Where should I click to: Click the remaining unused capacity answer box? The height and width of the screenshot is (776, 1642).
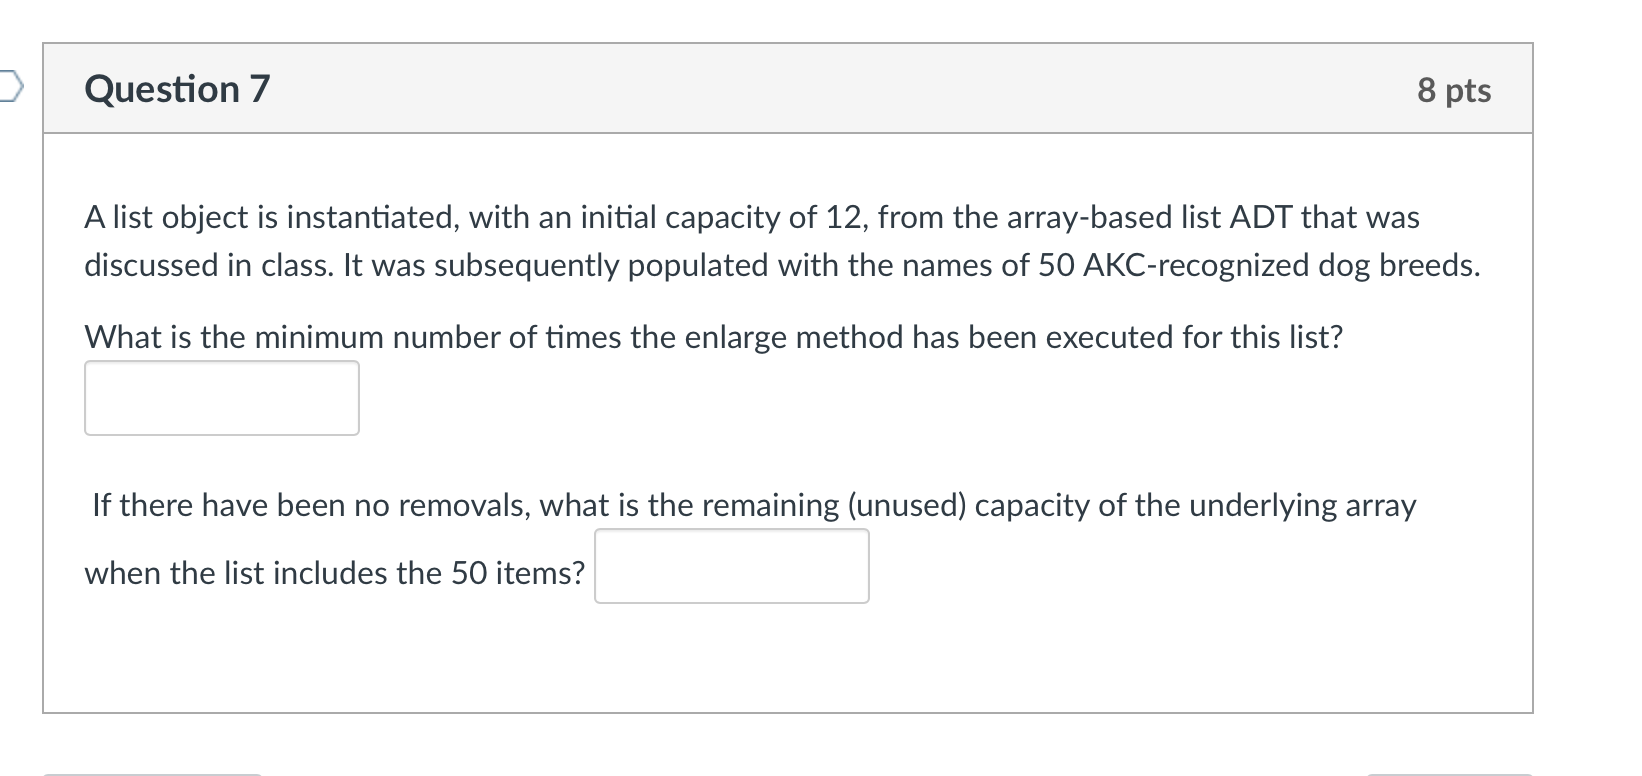pyautogui.click(x=732, y=566)
